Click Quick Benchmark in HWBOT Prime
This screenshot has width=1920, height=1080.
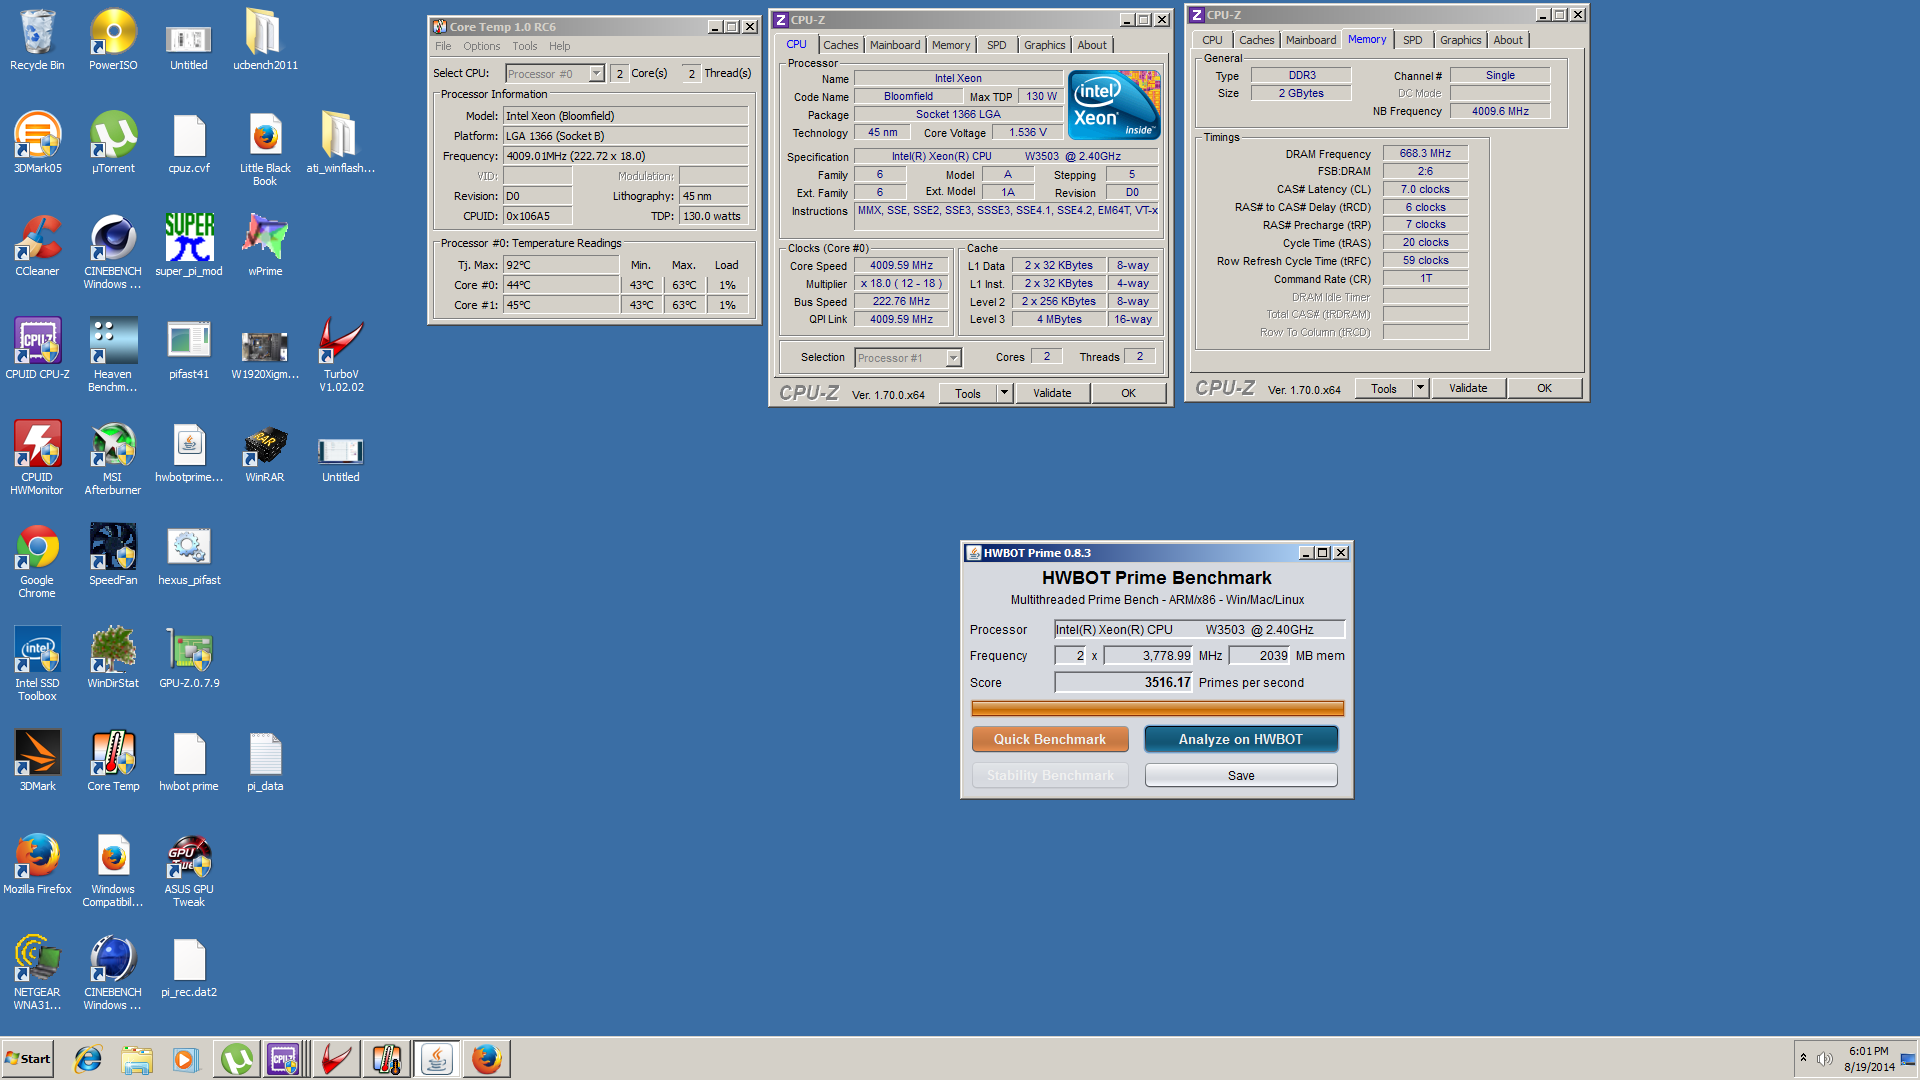coord(1050,739)
